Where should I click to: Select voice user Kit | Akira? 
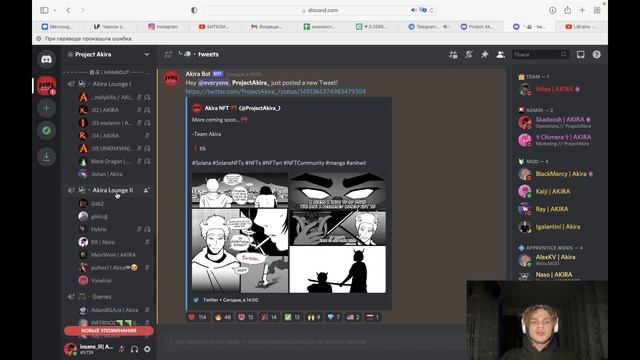pyautogui.click(x=113, y=242)
